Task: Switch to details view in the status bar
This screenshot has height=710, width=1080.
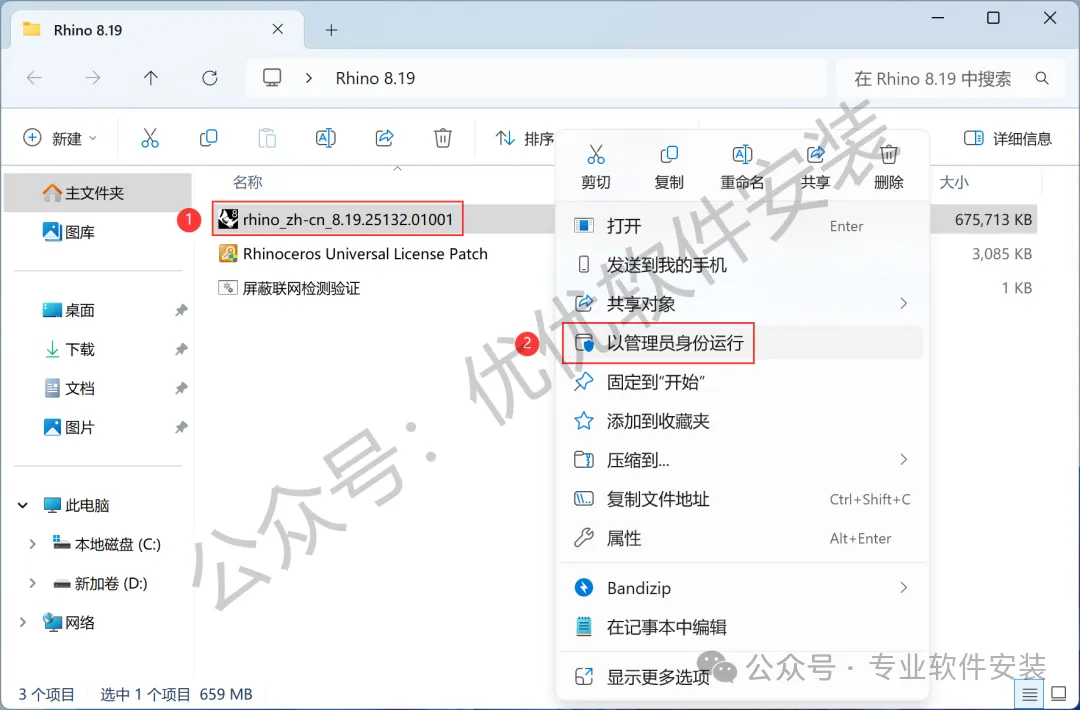Action: (1029, 693)
